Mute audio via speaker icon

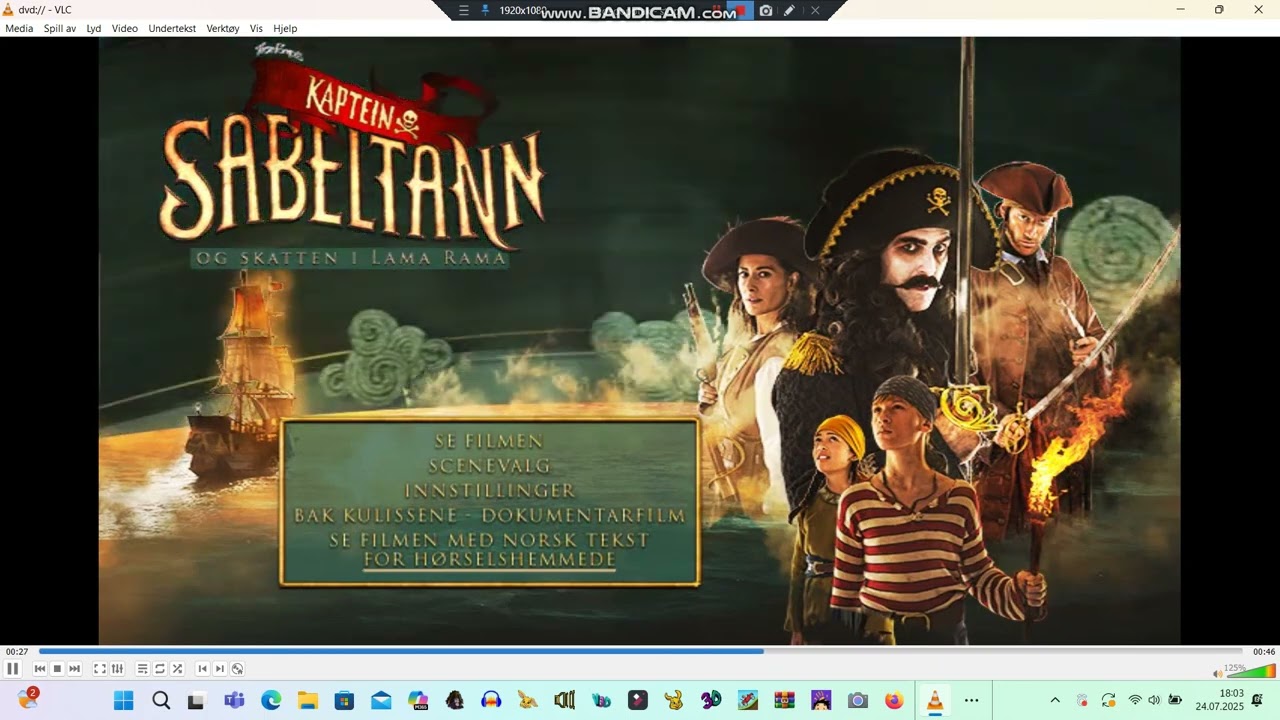(1217, 673)
